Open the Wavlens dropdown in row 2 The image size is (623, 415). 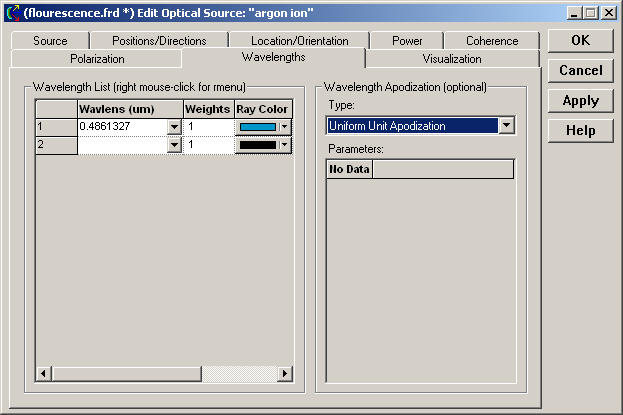(x=174, y=145)
